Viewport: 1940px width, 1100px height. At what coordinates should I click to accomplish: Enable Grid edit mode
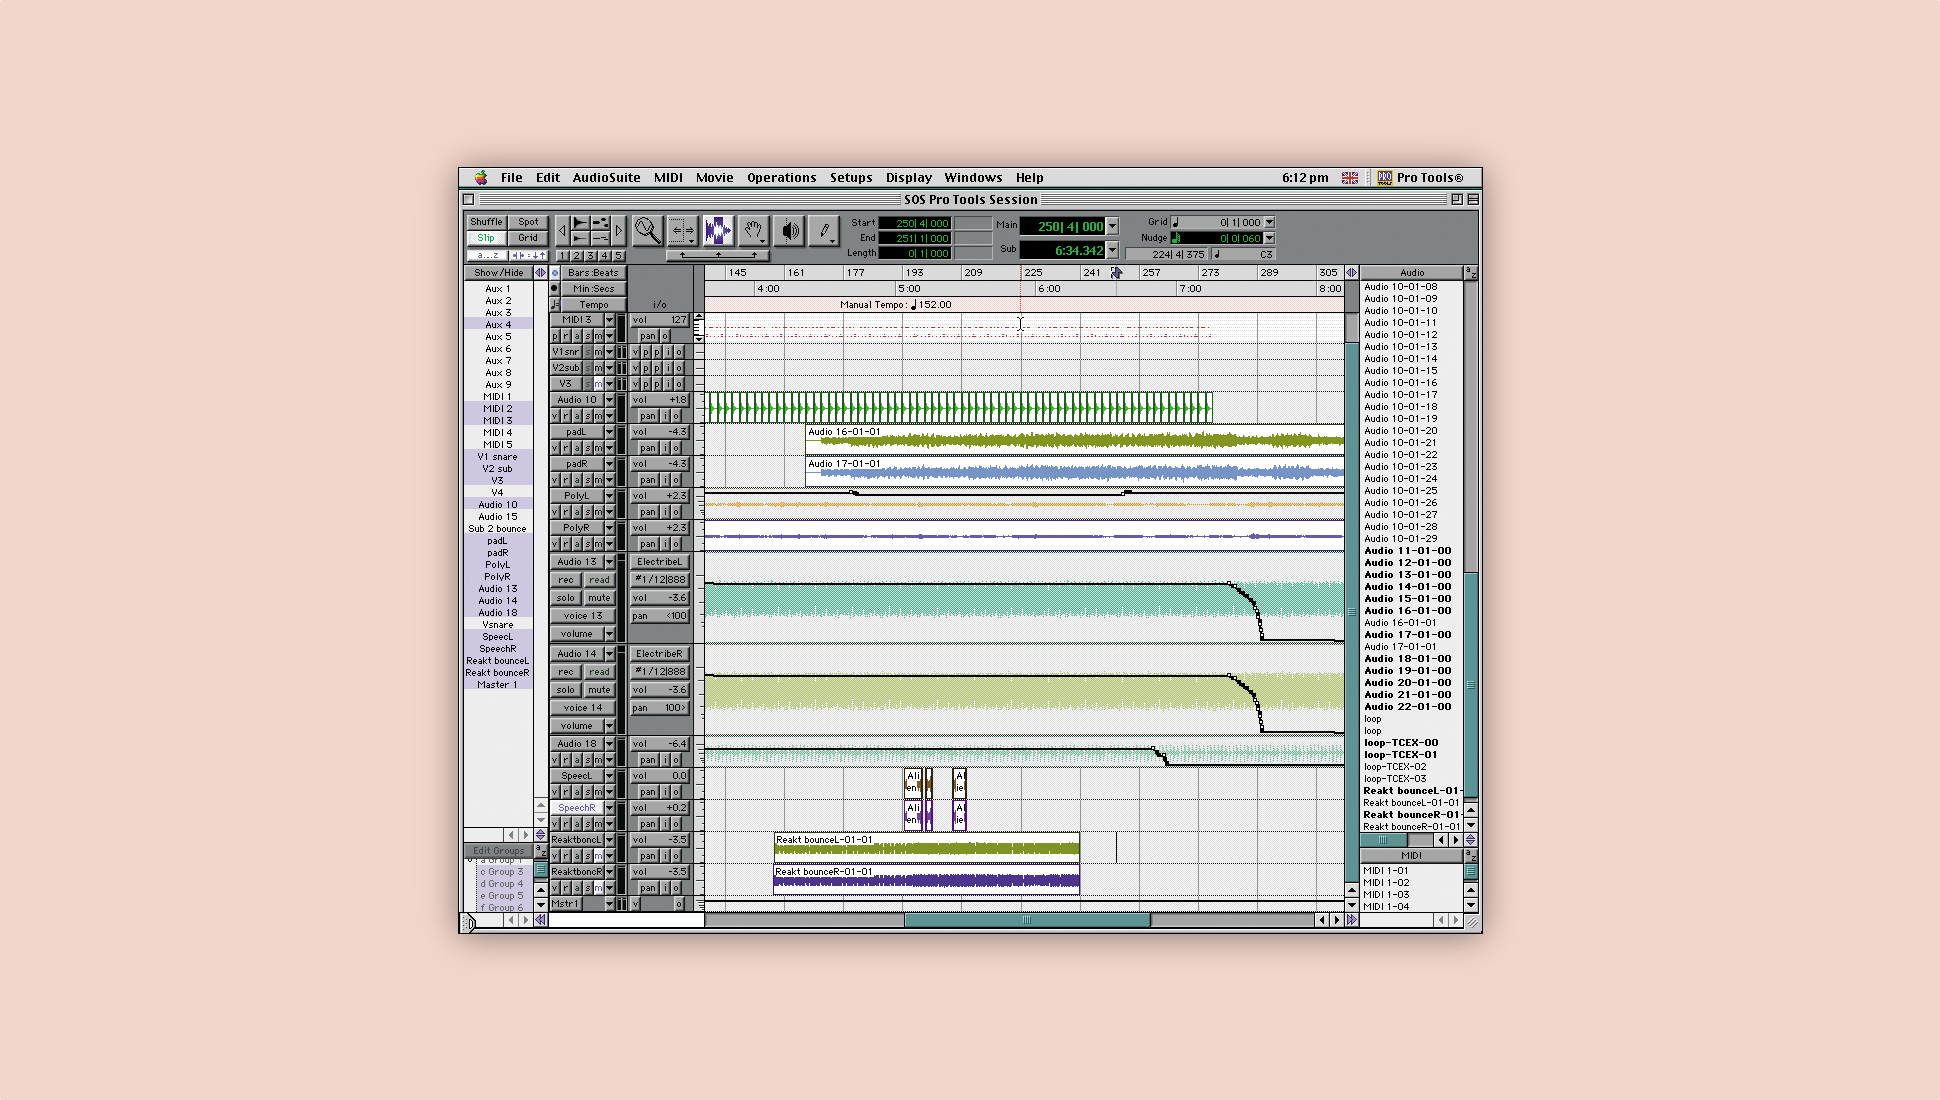[528, 238]
